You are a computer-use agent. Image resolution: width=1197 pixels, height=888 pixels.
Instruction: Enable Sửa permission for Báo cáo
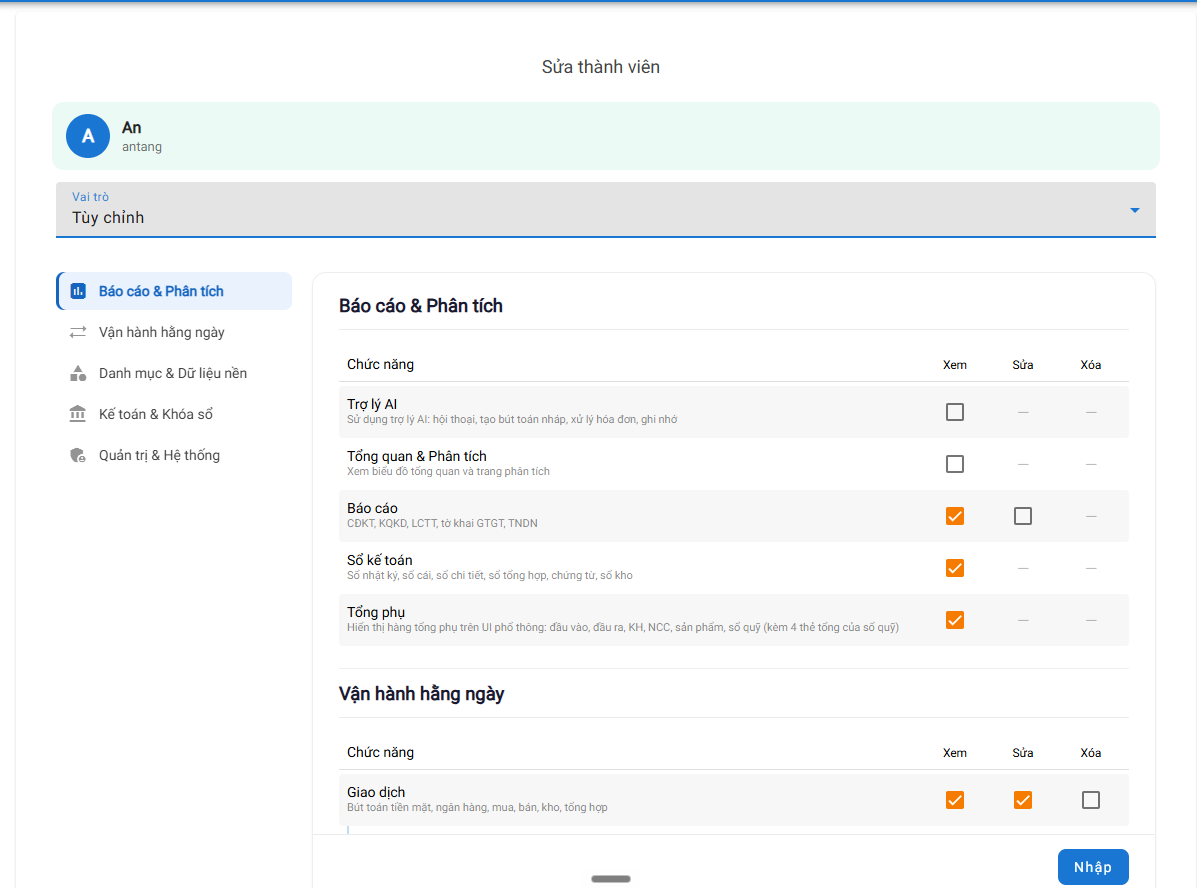(x=1023, y=516)
